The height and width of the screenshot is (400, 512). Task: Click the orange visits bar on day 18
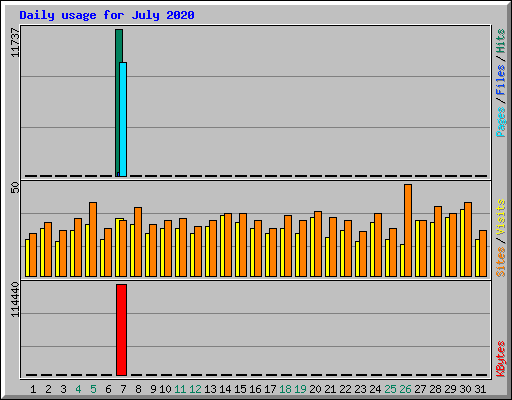coord(288,246)
